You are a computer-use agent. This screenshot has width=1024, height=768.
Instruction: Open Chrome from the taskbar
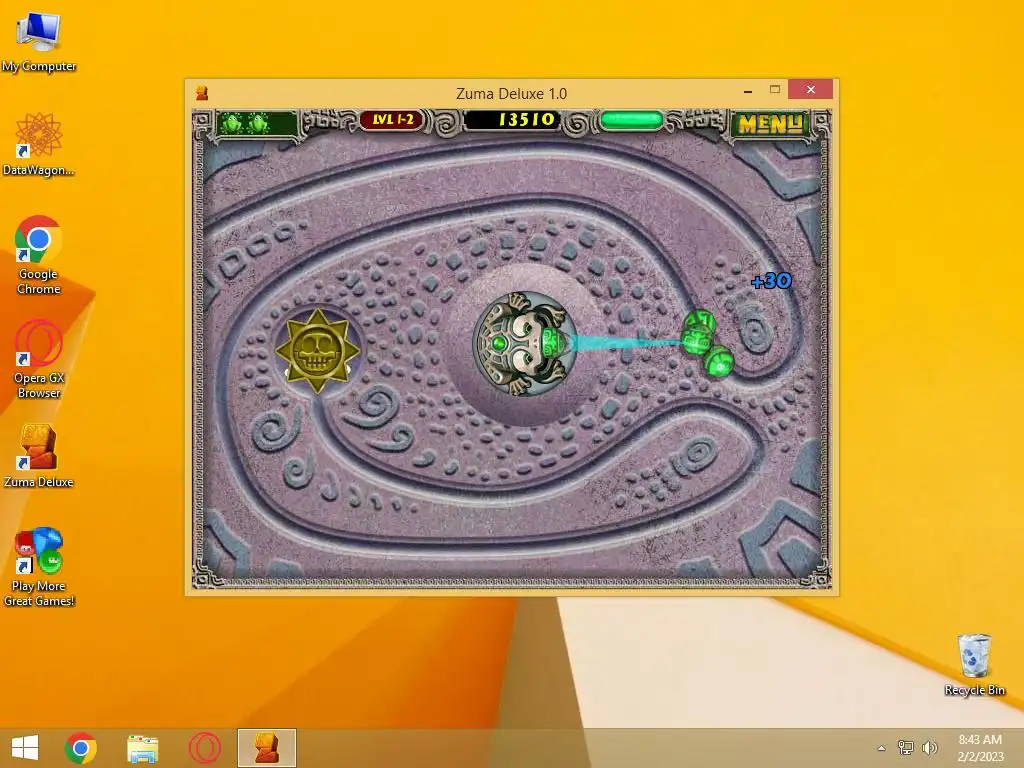tap(81, 748)
